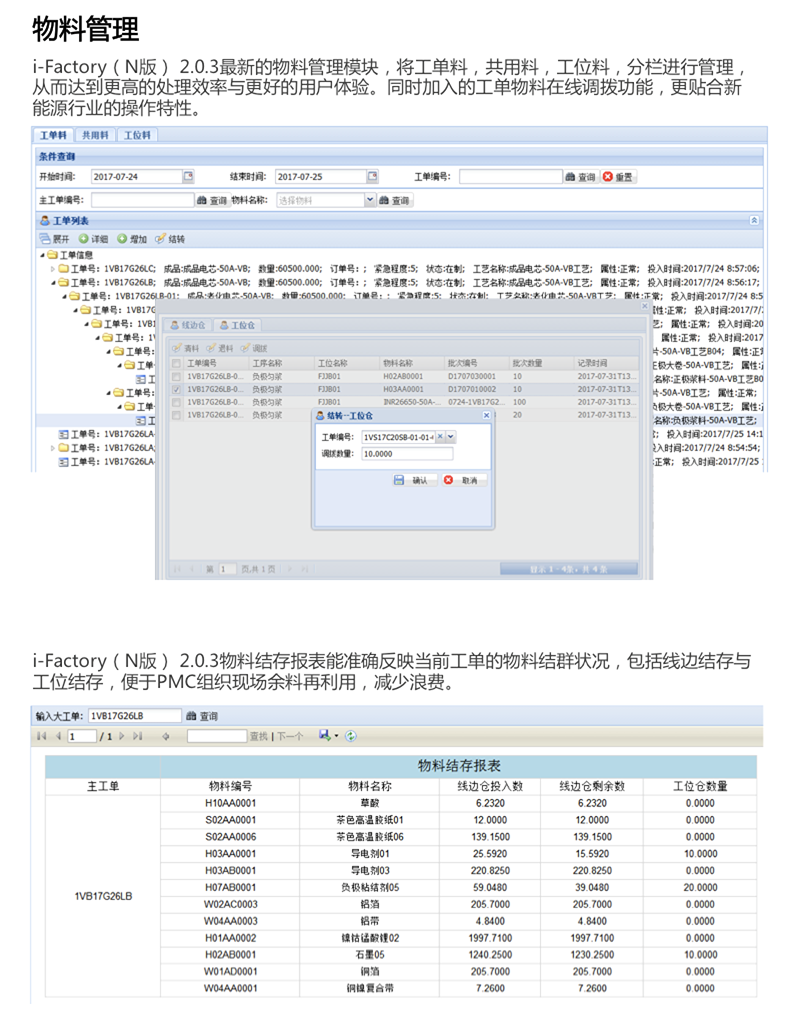Expand the 1VB17G26LC work order node
The width and height of the screenshot is (793, 1018).
tap(53, 269)
